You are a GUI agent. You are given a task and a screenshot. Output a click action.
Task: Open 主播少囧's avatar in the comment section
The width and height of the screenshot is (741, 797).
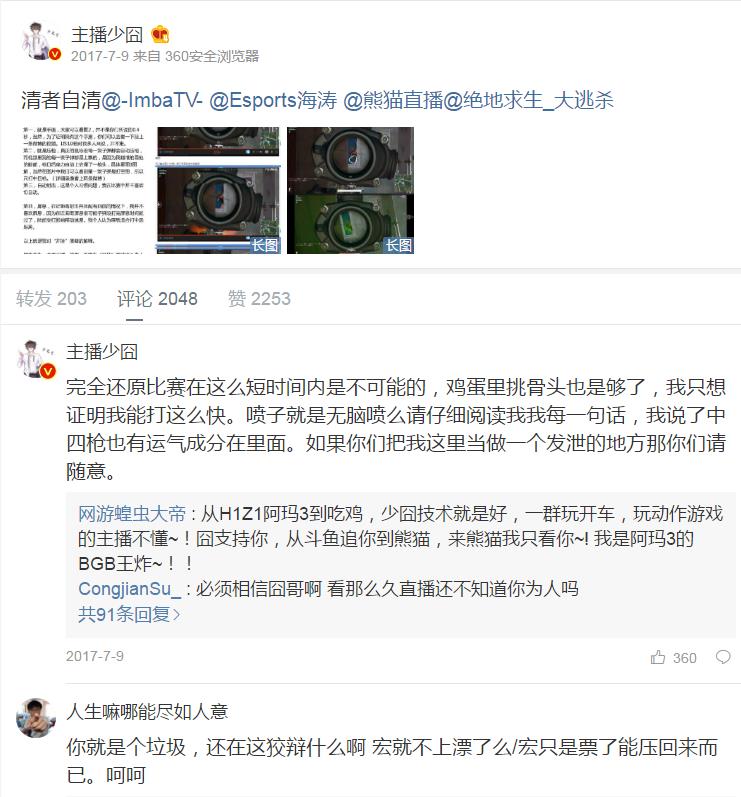click(x=36, y=359)
